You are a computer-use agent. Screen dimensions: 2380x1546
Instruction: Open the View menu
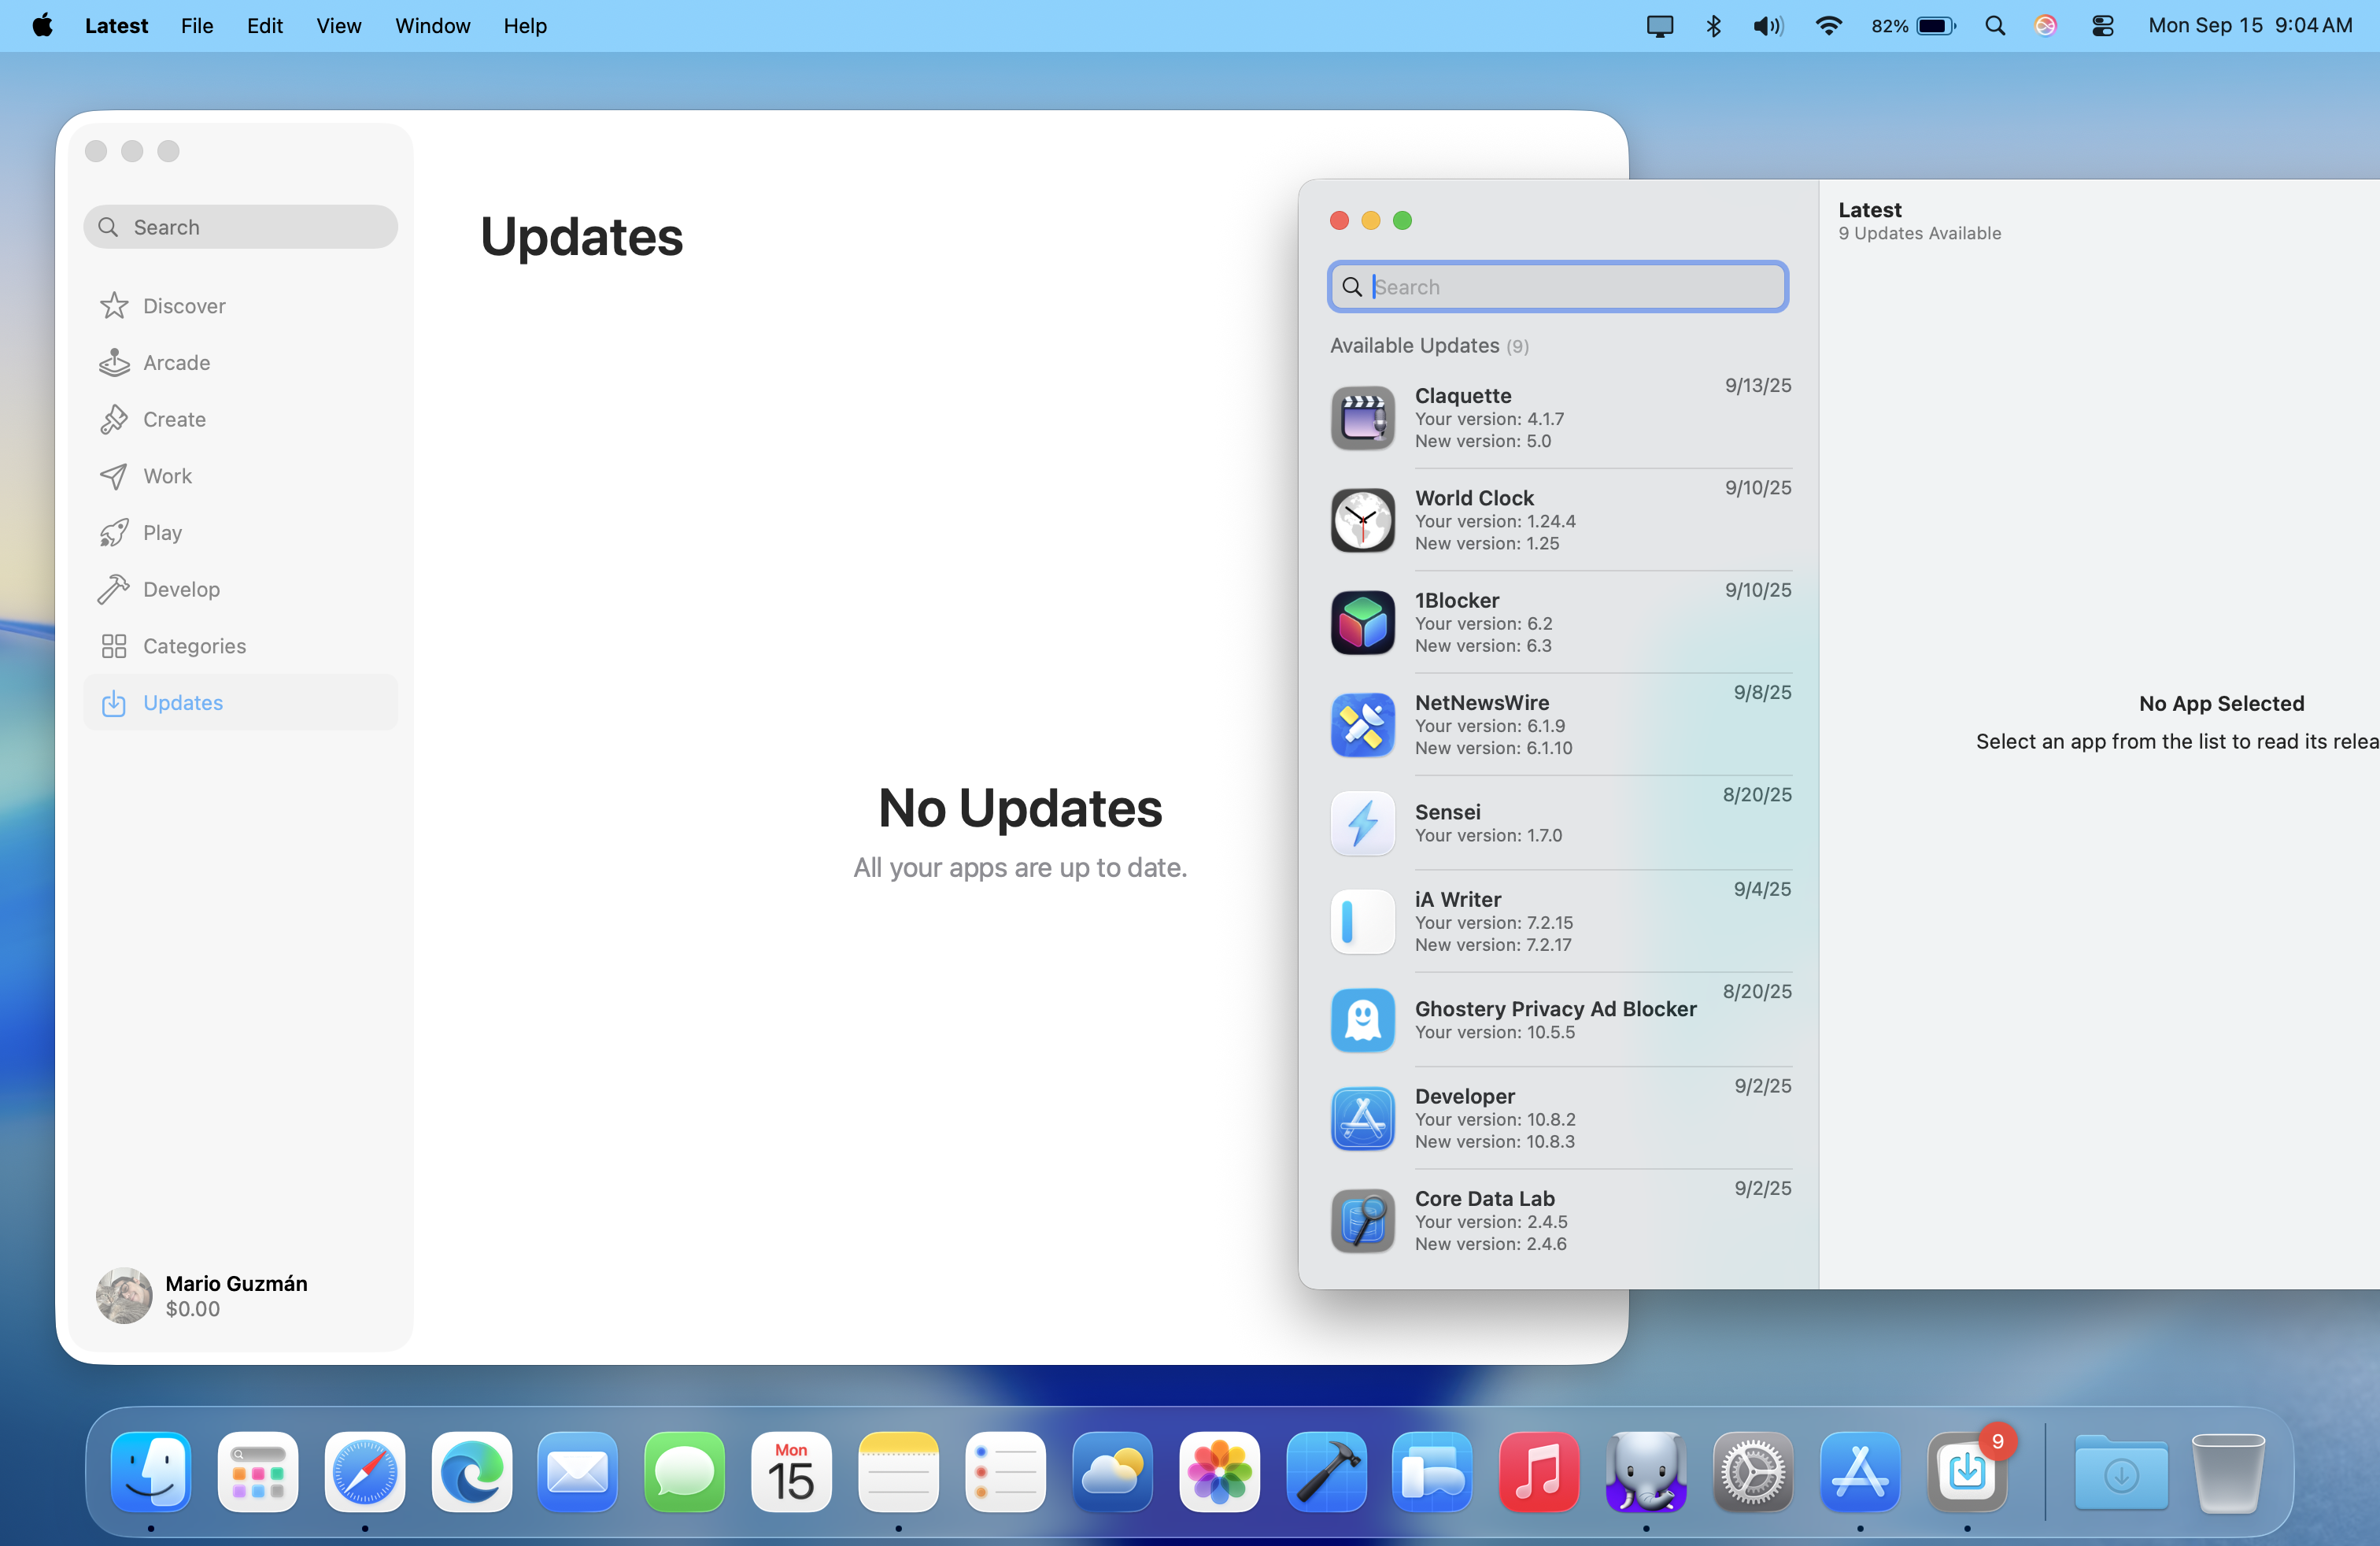pos(338,26)
